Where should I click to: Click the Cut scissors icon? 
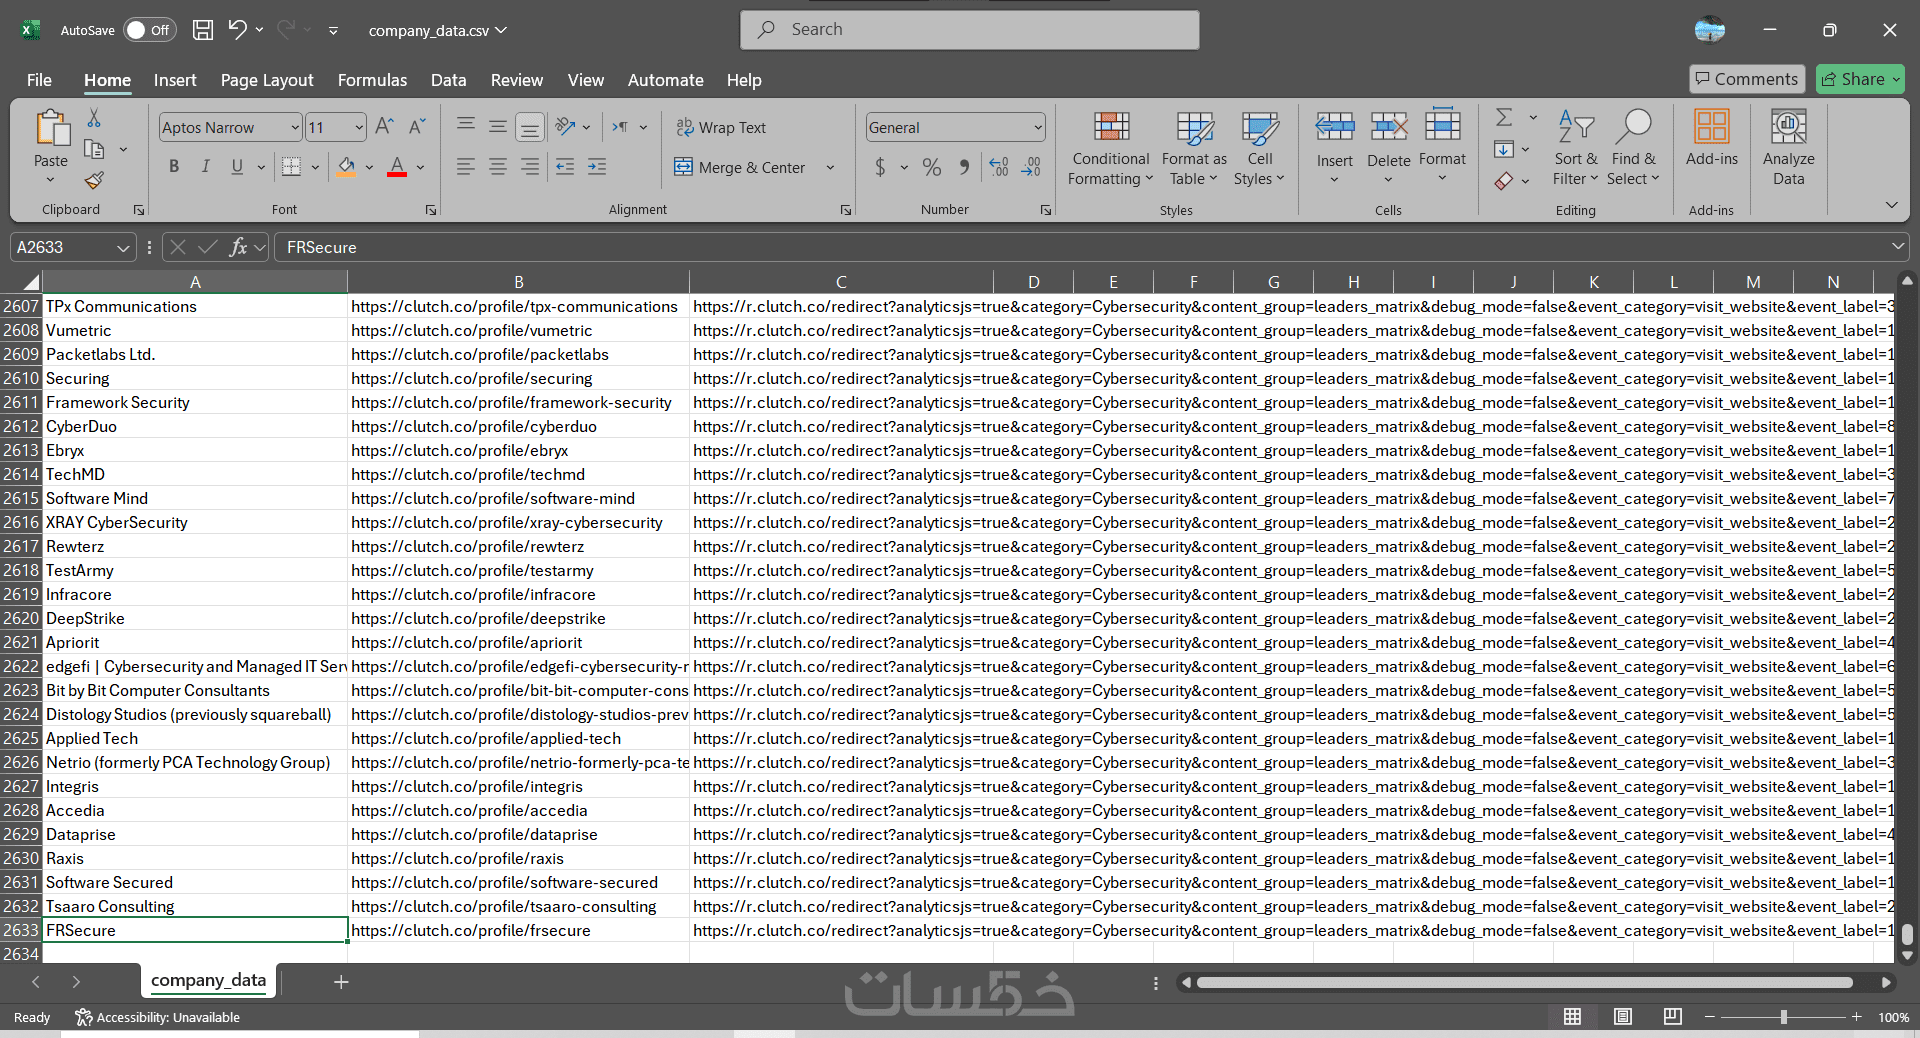click(x=94, y=118)
